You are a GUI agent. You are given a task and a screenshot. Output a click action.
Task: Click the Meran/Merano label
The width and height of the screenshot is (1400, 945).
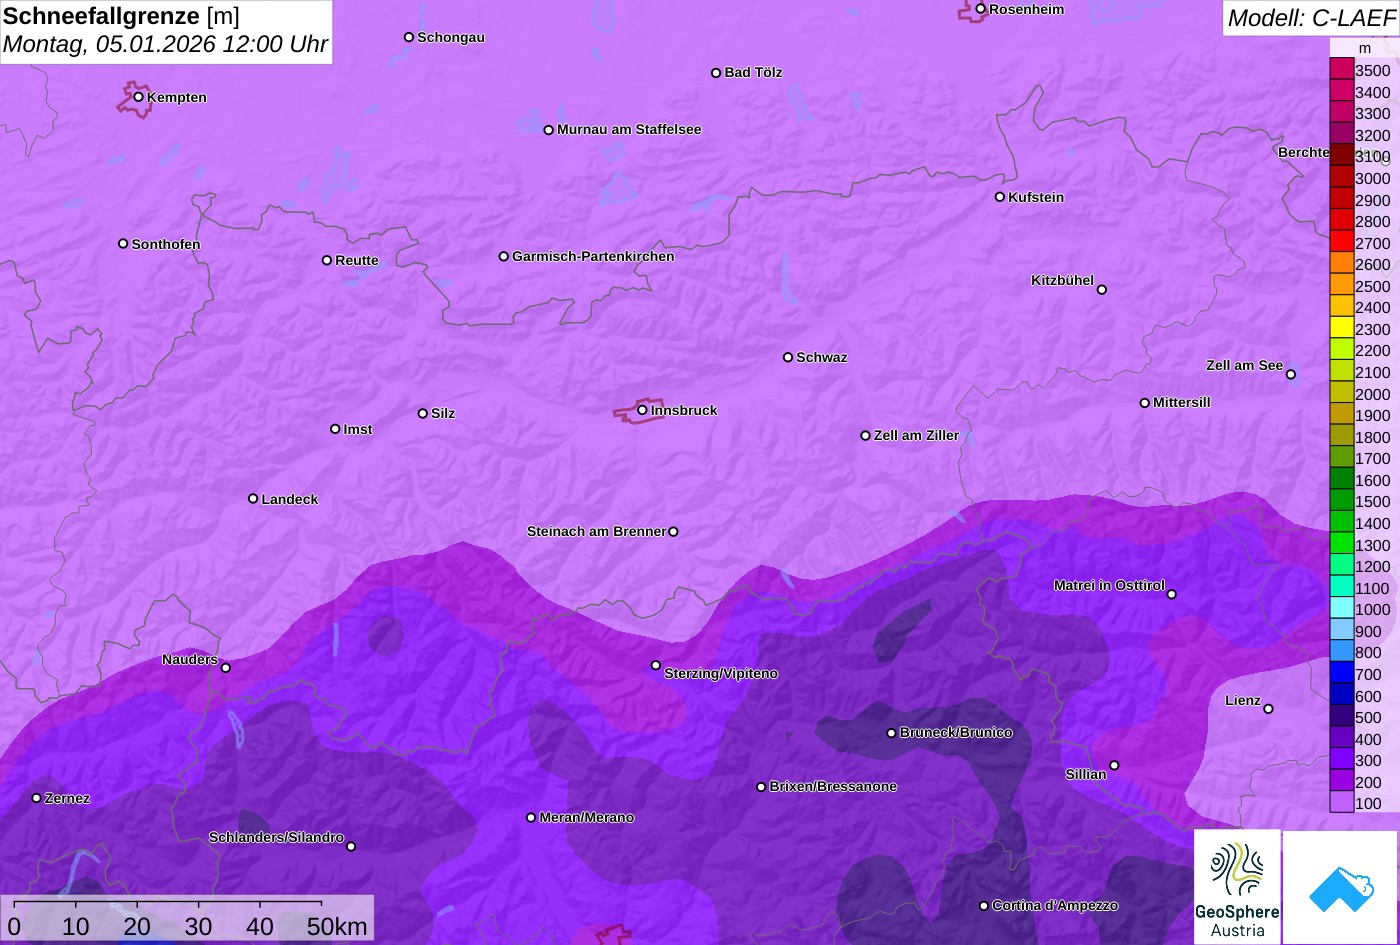pos(587,817)
